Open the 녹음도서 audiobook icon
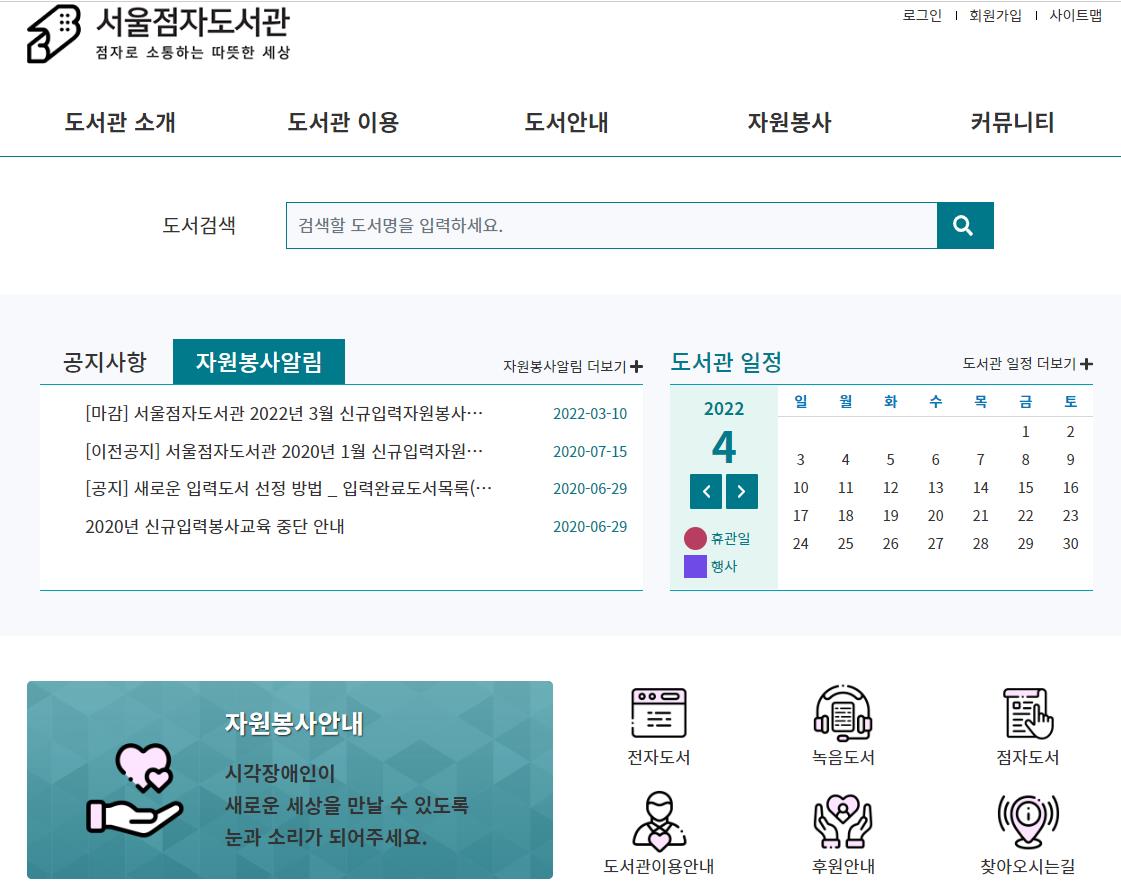Image resolution: width=1121 pixels, height=882 pixels. tap(842, 726)
